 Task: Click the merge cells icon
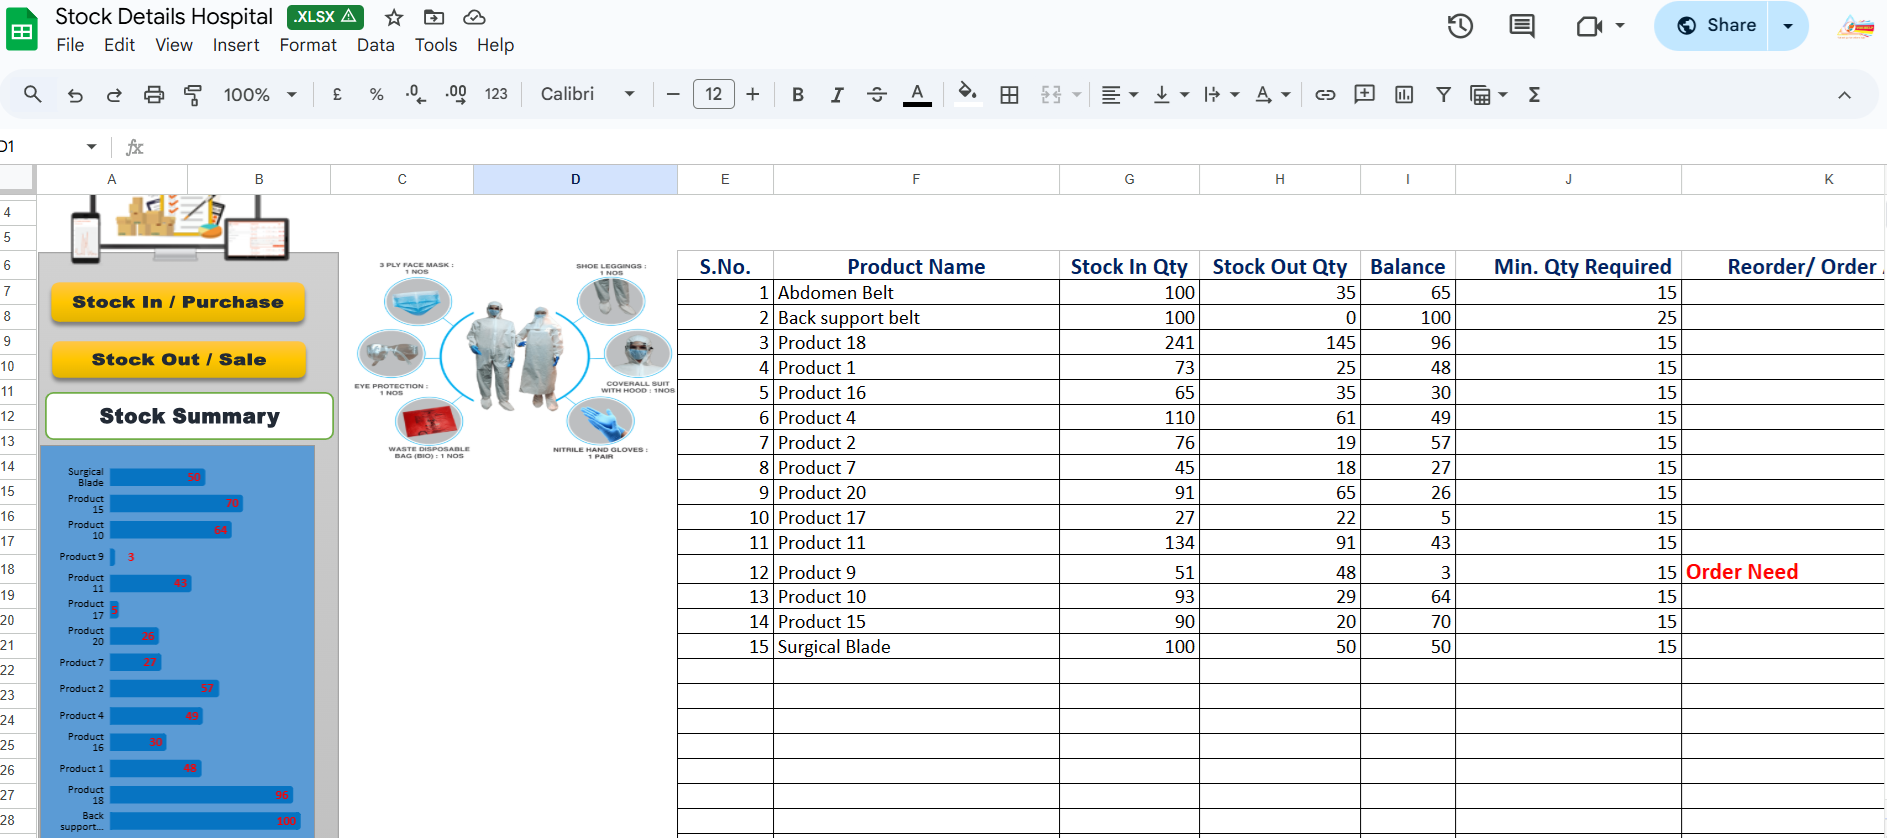(x=1051, y=94)
